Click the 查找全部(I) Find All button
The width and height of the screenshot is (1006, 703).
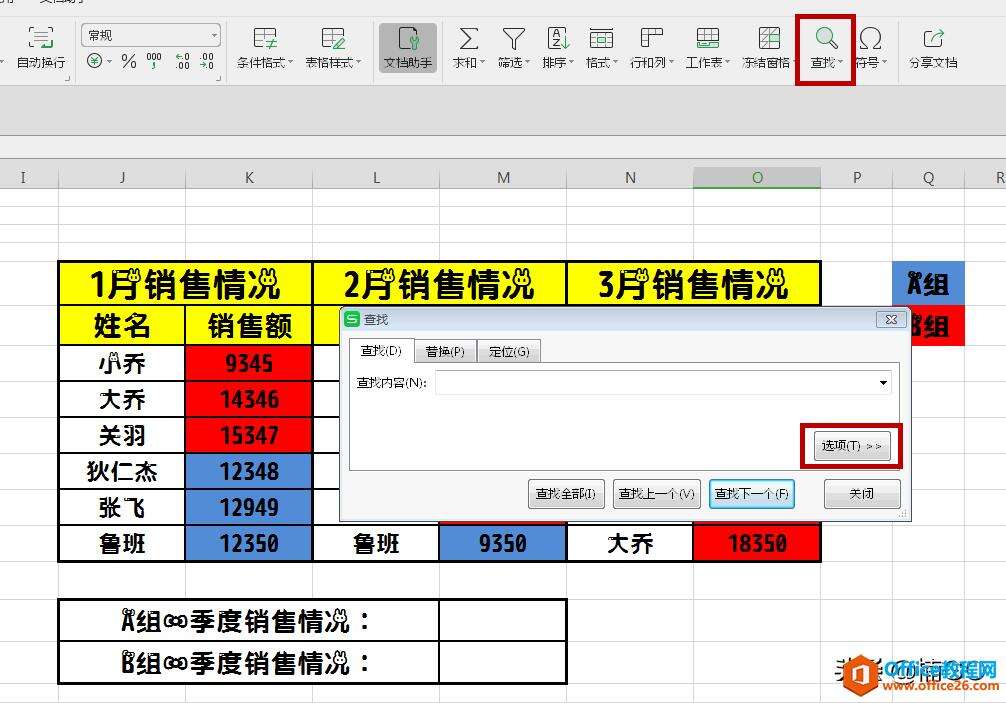tap(565, 494)
